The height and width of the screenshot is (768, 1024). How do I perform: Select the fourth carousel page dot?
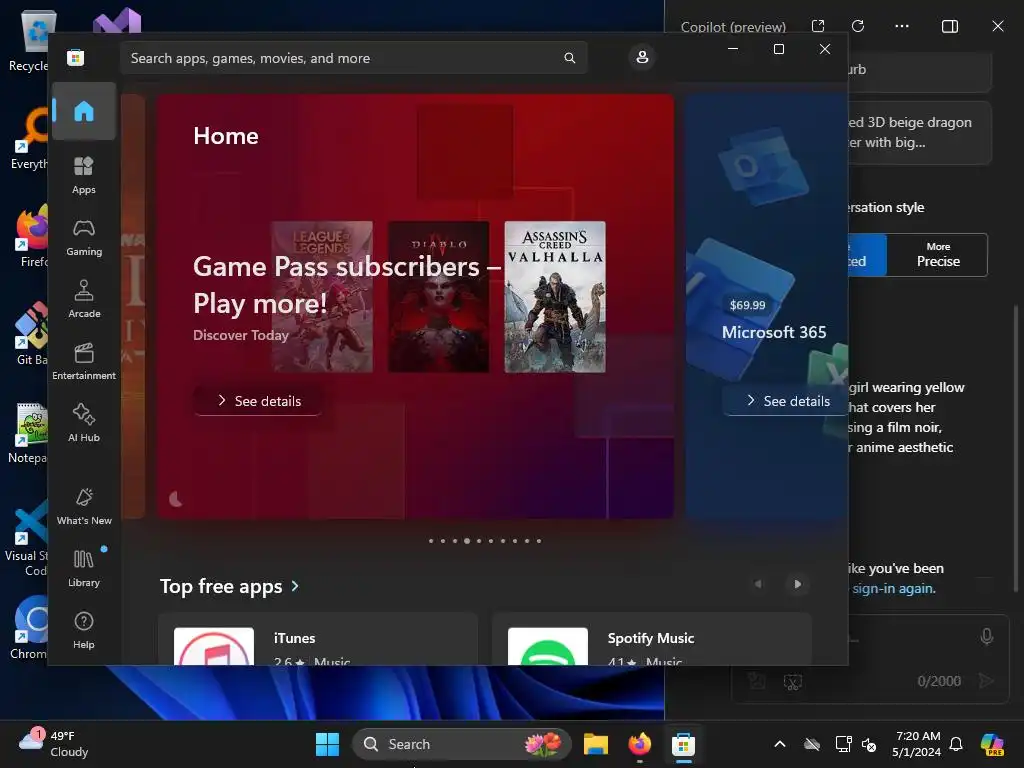click(x=467, y=541)
